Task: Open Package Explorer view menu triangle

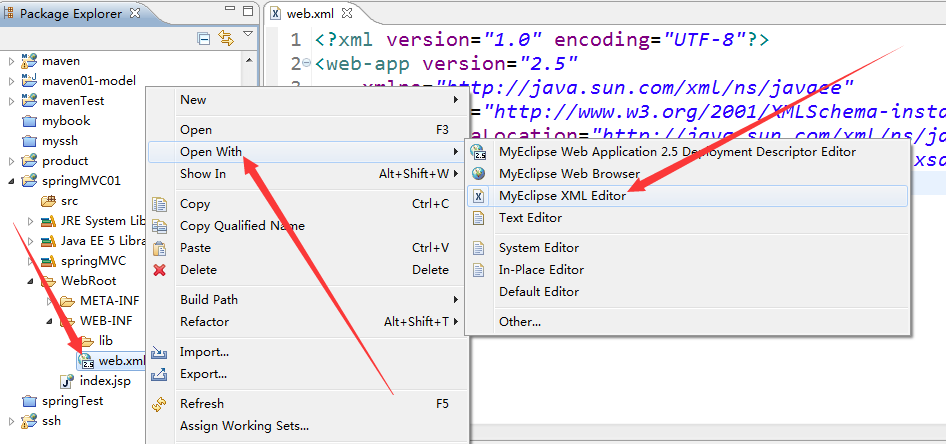Action: pyautogui.click(x=247, y=34)
